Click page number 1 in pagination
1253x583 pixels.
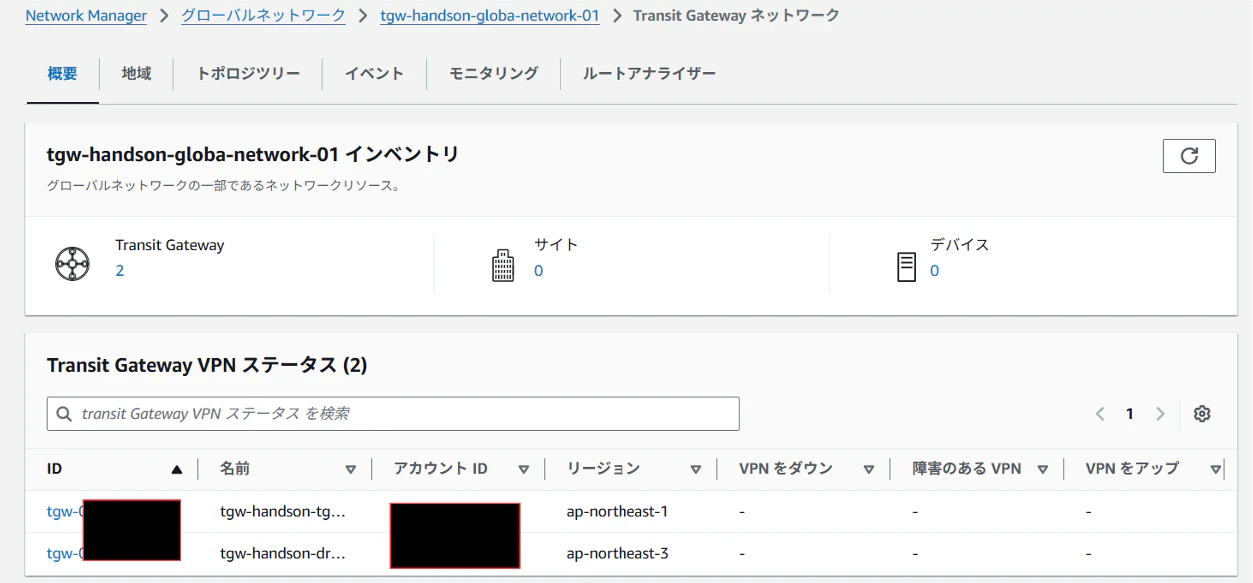(x=1130, y=414)
